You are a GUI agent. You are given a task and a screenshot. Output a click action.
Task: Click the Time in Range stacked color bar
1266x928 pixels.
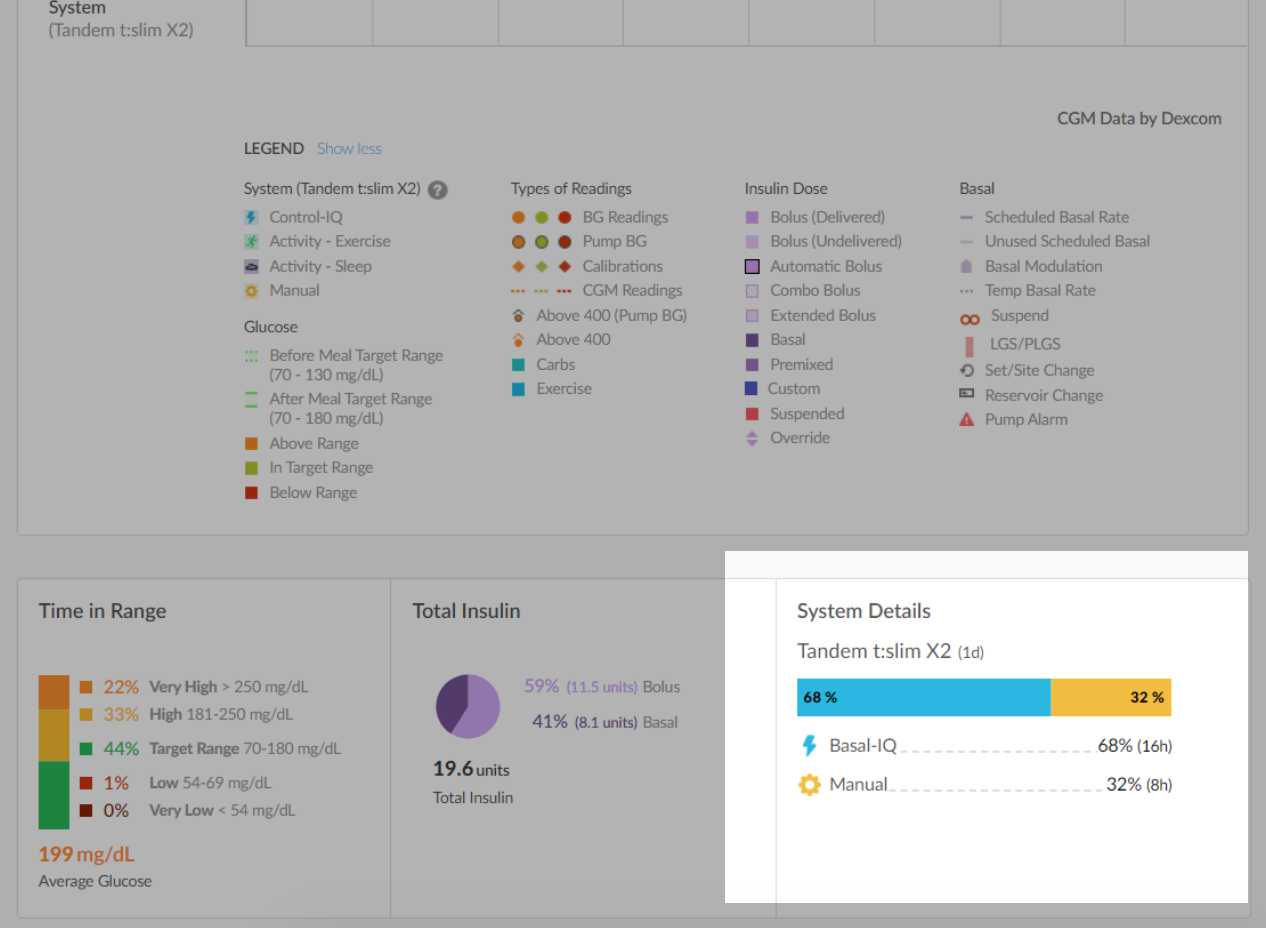54,753
